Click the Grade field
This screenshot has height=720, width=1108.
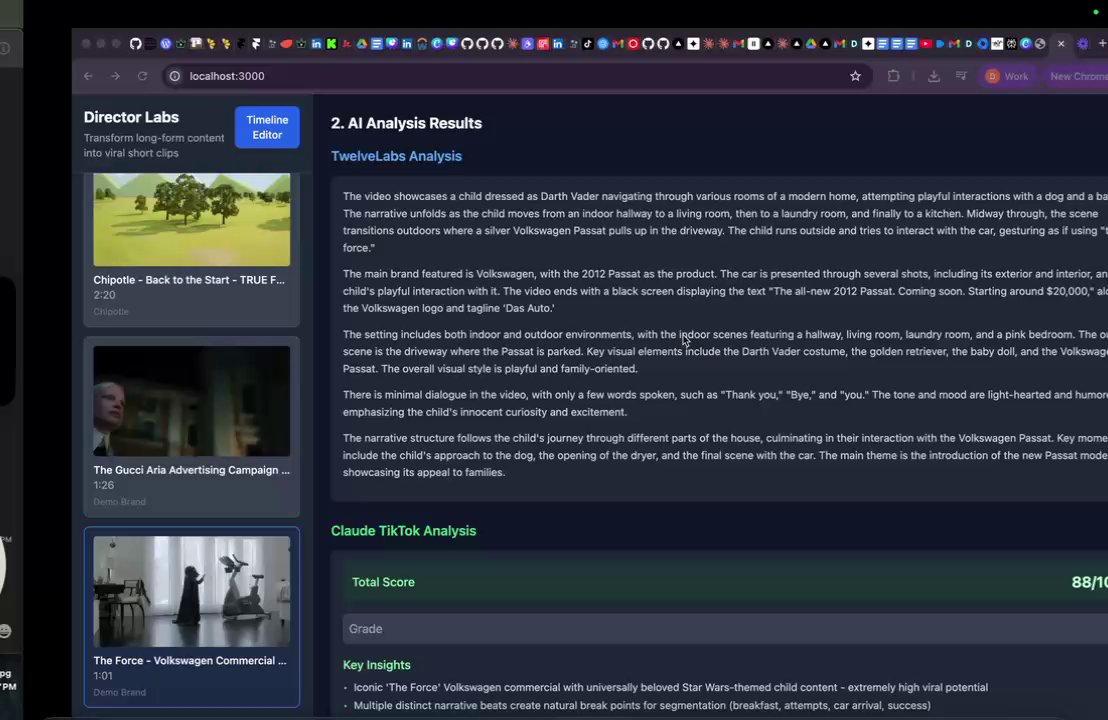click(725, 629)
